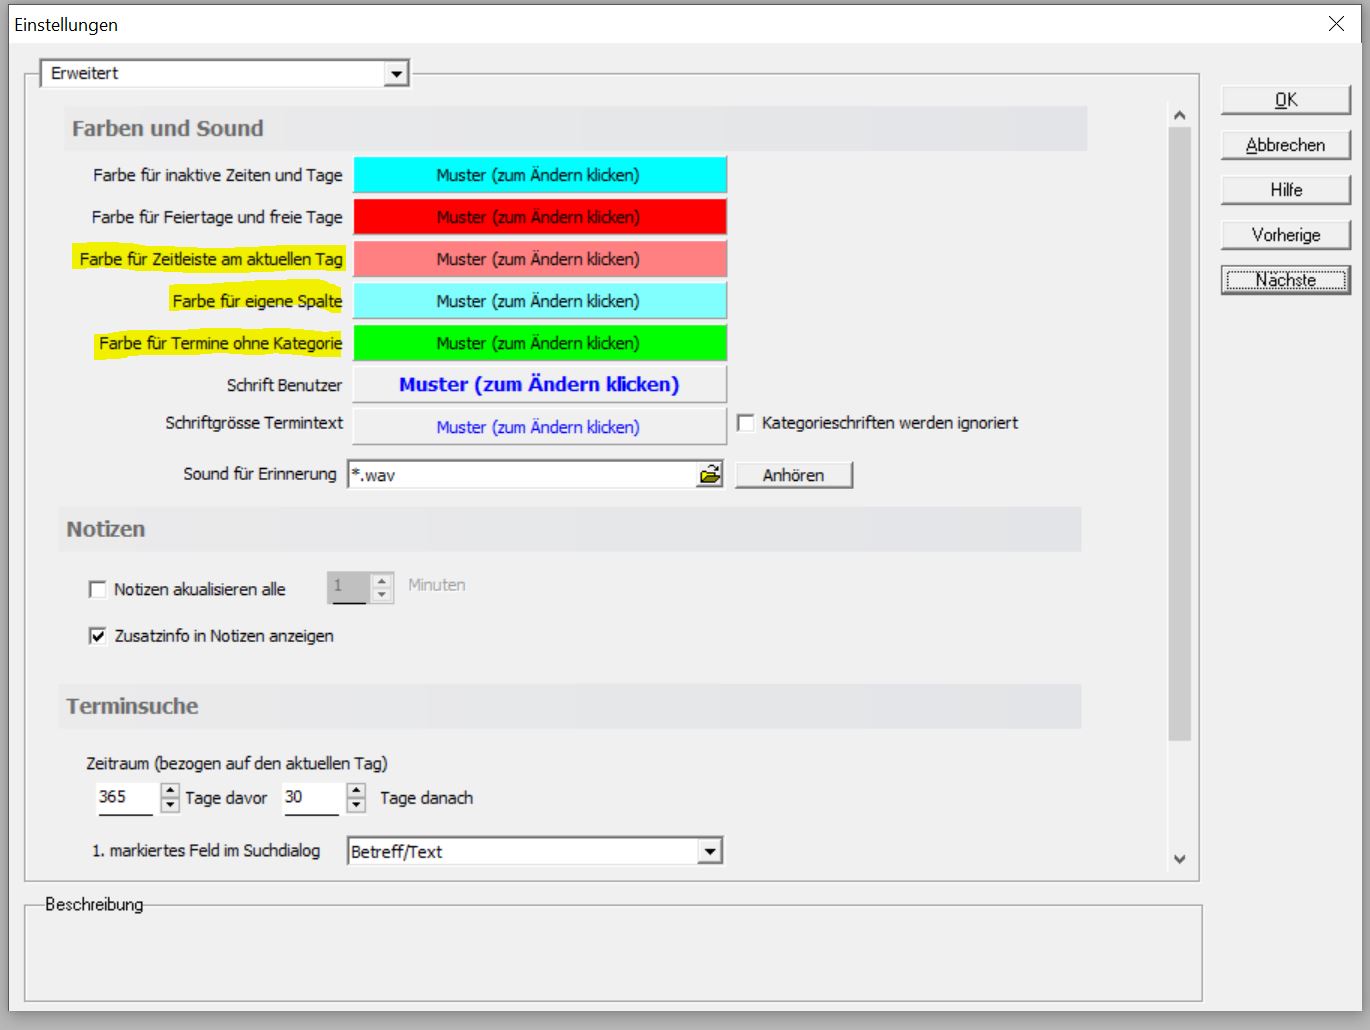Change the green color for Termine ohne Kategorie
The image size is (1370, 1030).
(x=540, y=343)
